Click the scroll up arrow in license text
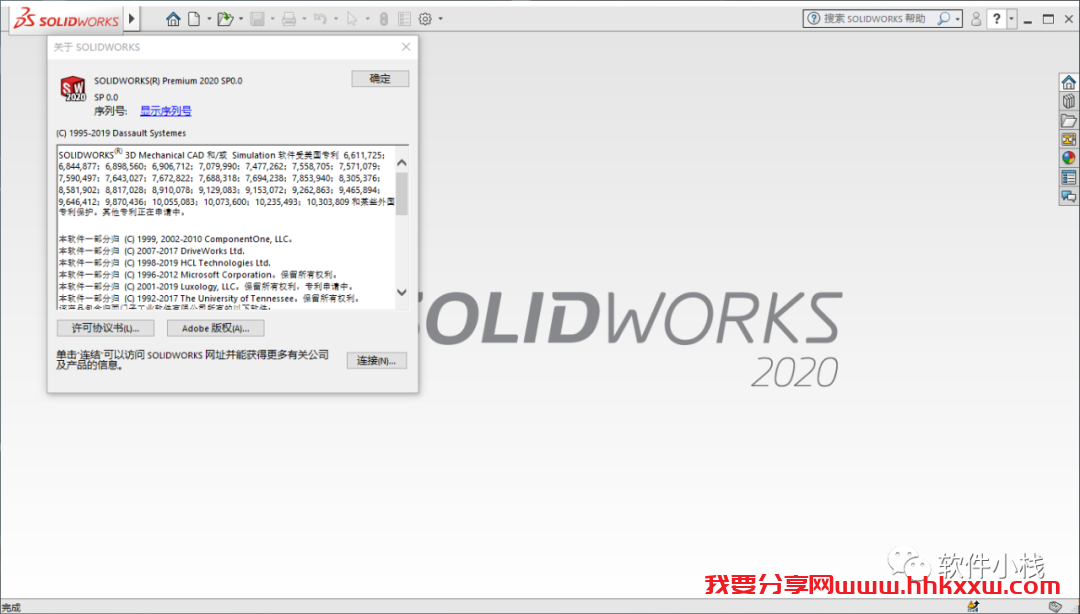This screenshot has width=1080, height=614. pyautogui.click(x=402, y=163)
